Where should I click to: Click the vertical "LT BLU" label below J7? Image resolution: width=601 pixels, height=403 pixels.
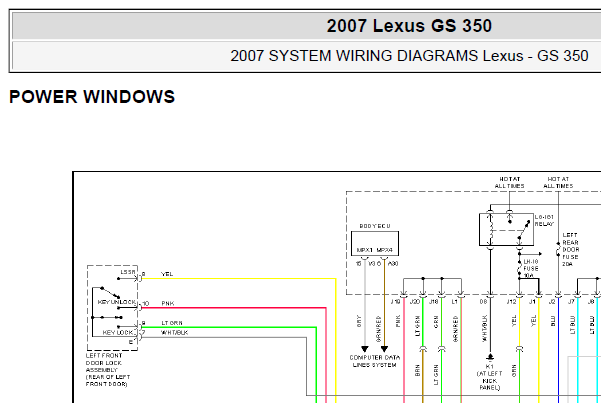pos(573,325)
